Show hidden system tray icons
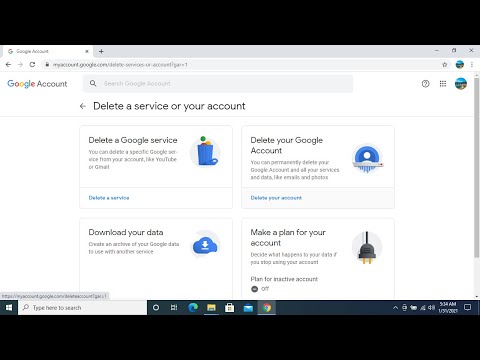This screenshot has height=360, width=480. [395, 308]
